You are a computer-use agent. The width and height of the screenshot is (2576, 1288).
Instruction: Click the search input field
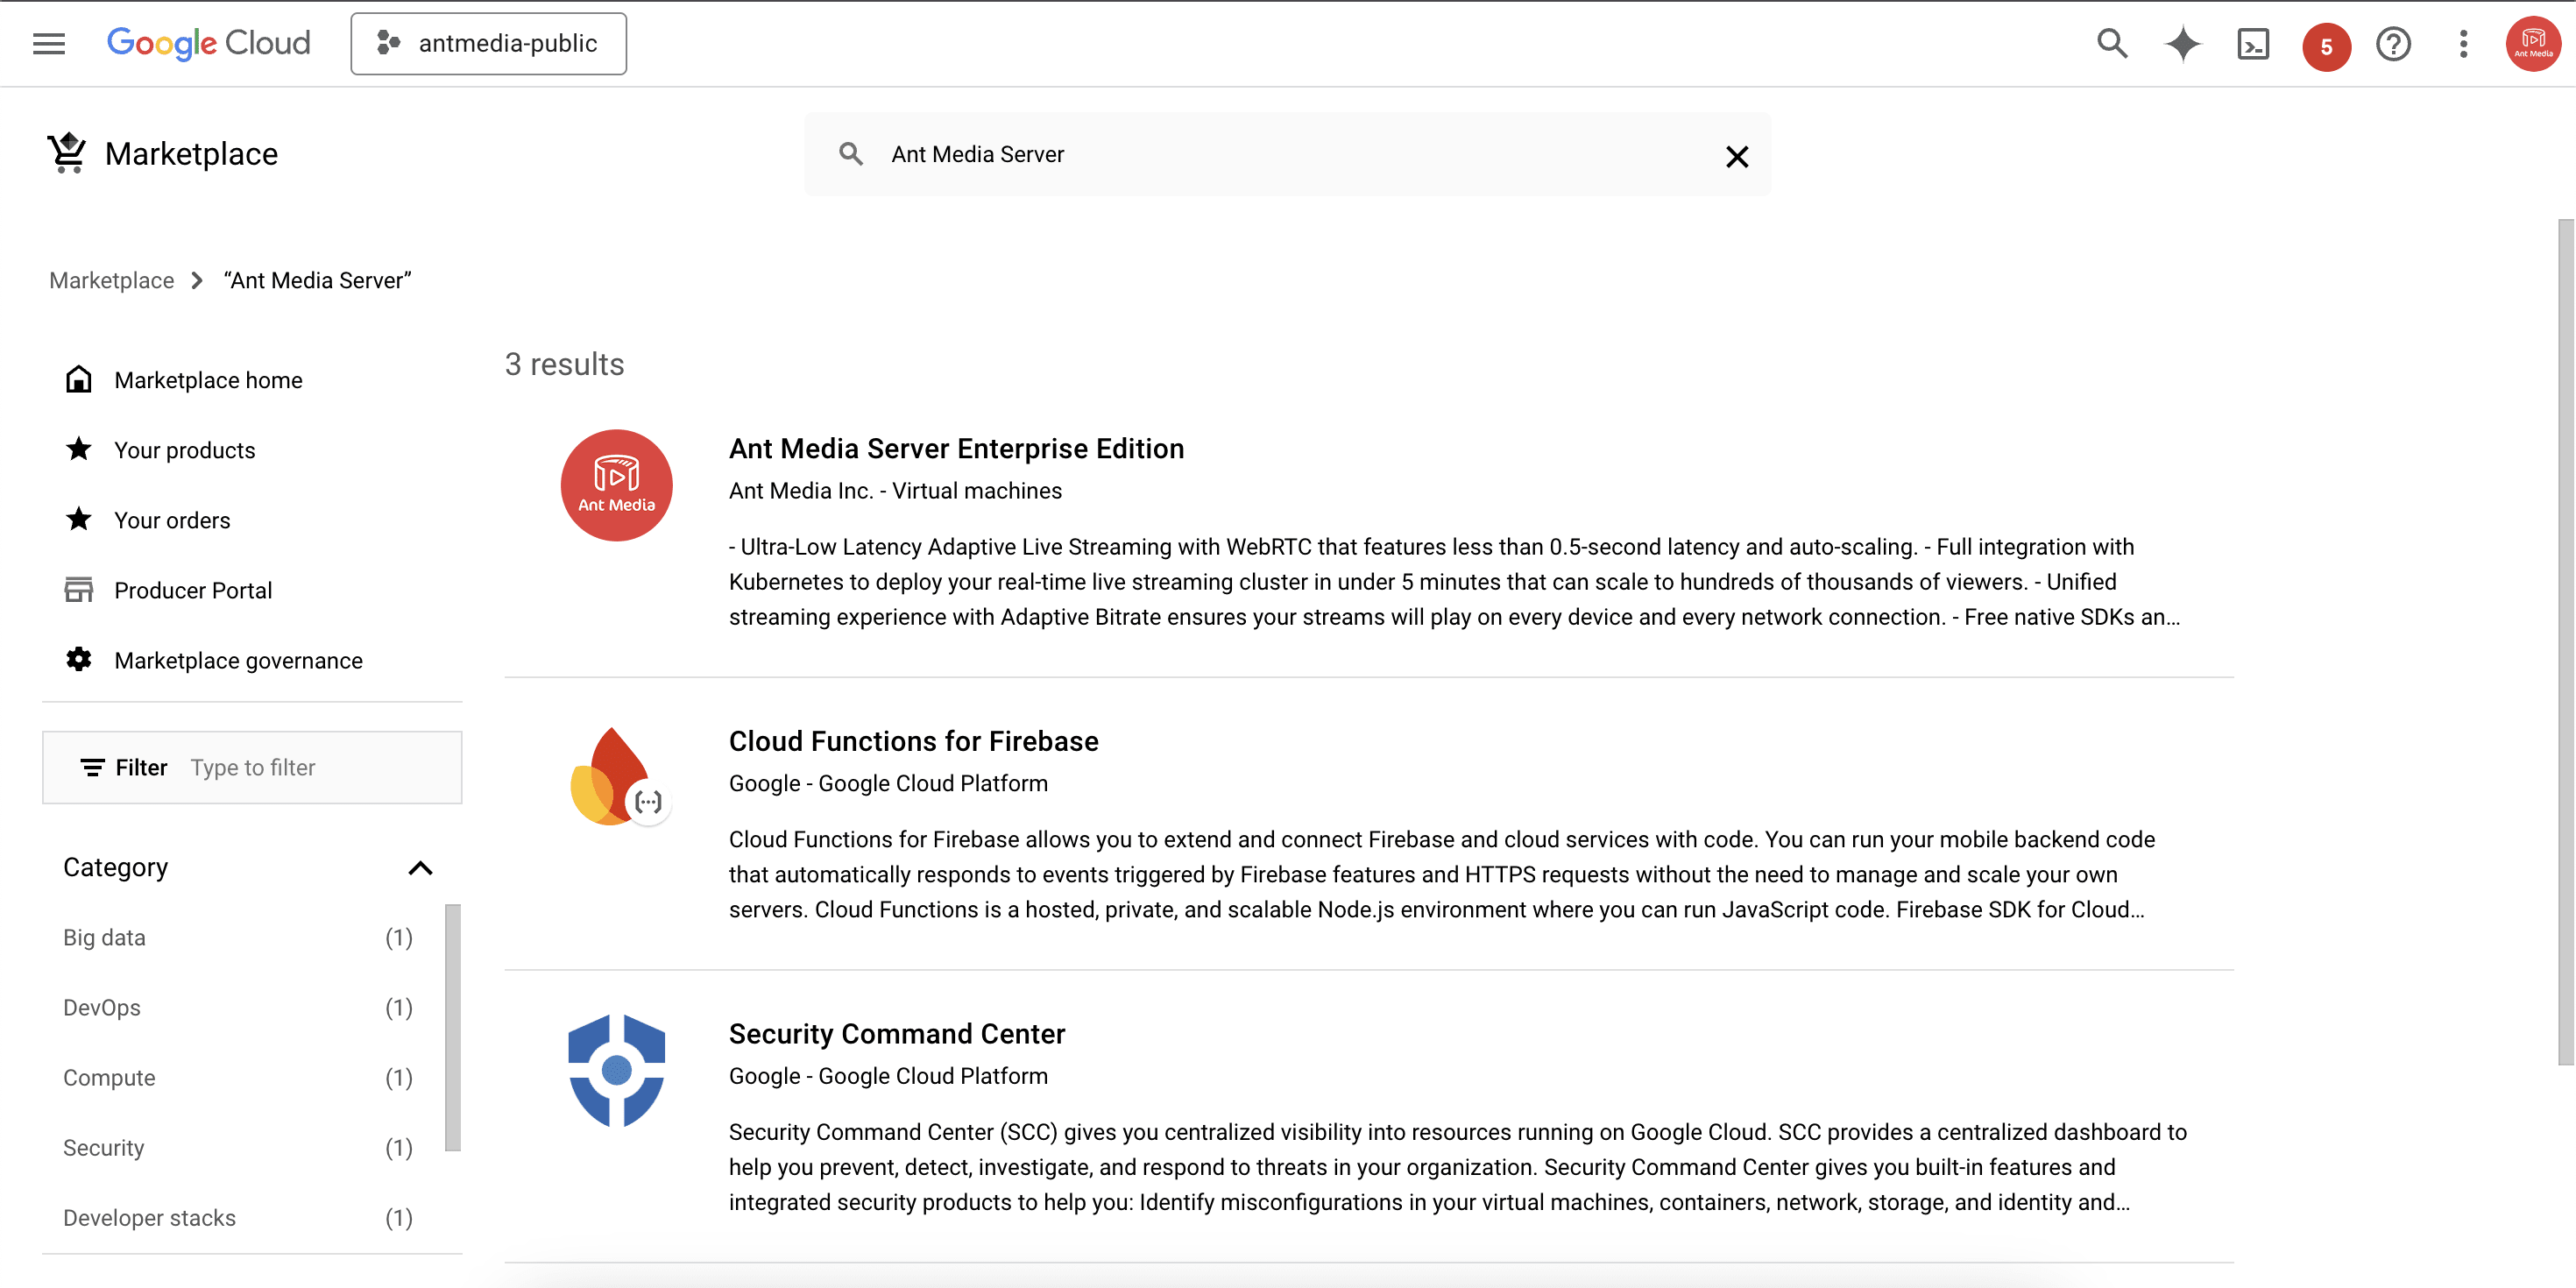click(1286, 154)
